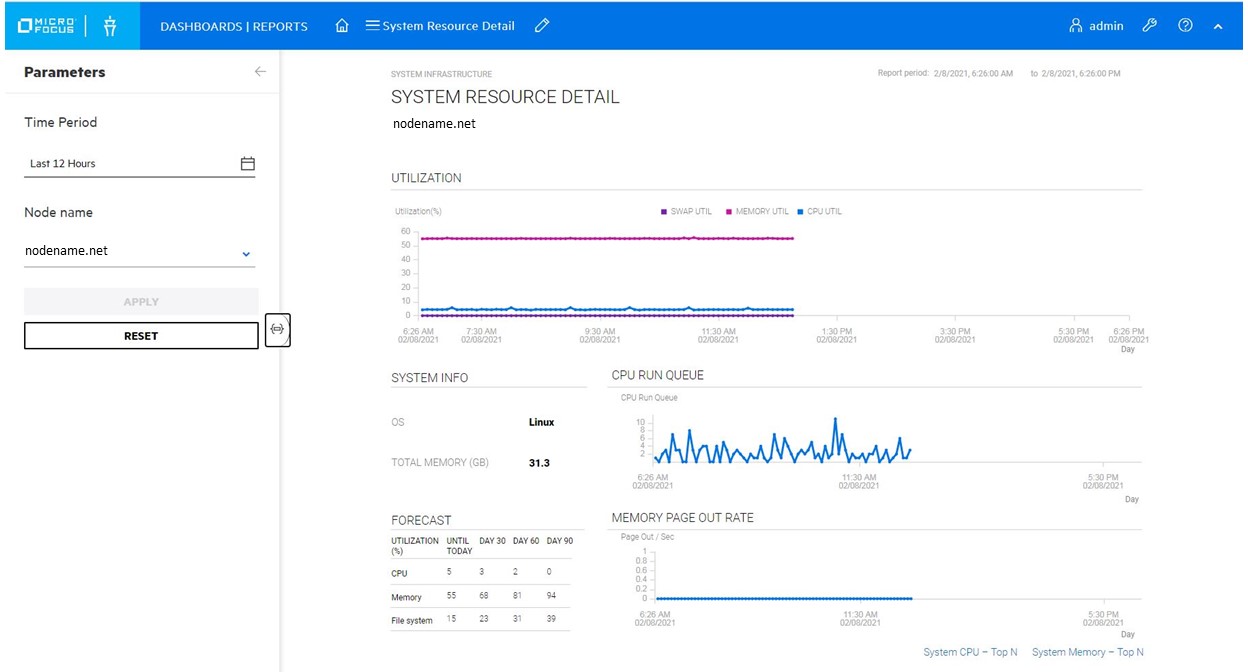Screen dimensions: 1248x672
Task: Click the Micro Focus logo
Action: [x=46, y=26]
